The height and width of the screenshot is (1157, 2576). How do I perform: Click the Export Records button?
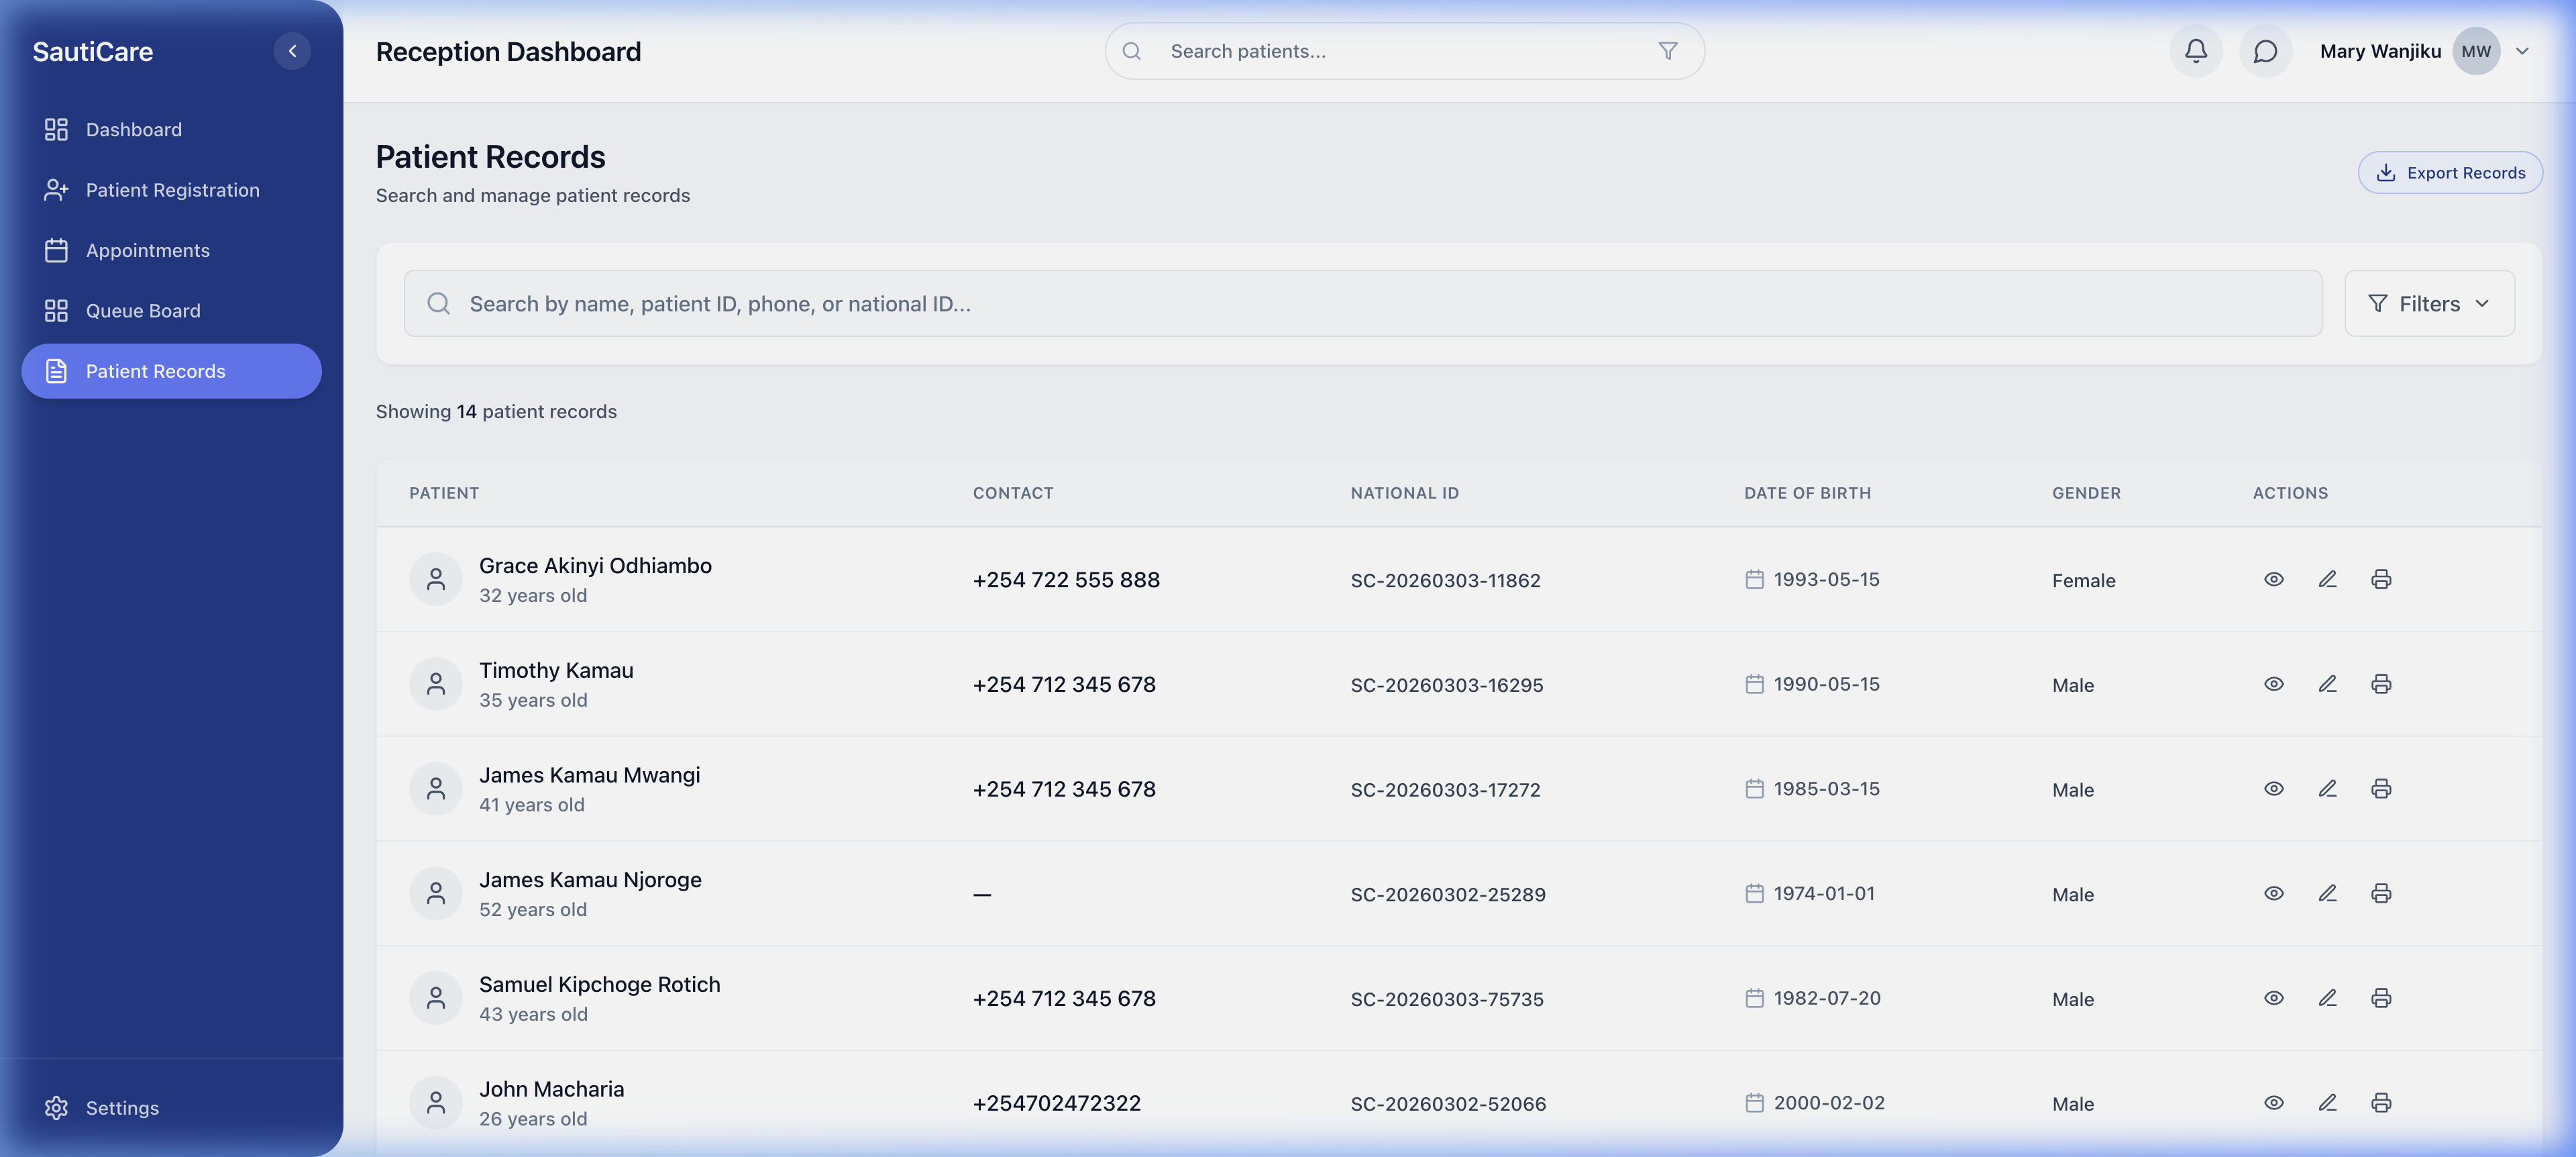pyautogui.click(x=2450, y=172)
